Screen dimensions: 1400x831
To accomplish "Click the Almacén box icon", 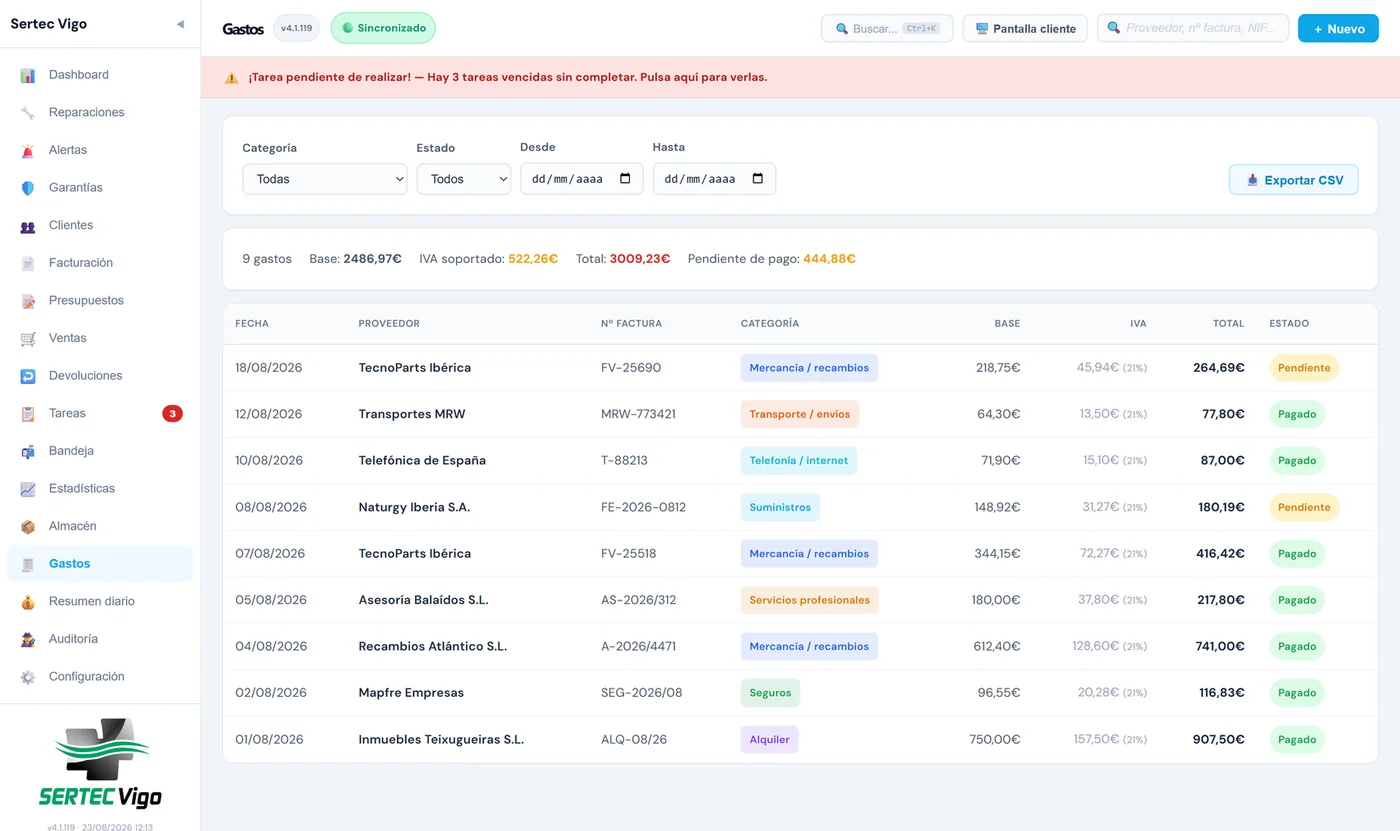I will pos(28,526).
